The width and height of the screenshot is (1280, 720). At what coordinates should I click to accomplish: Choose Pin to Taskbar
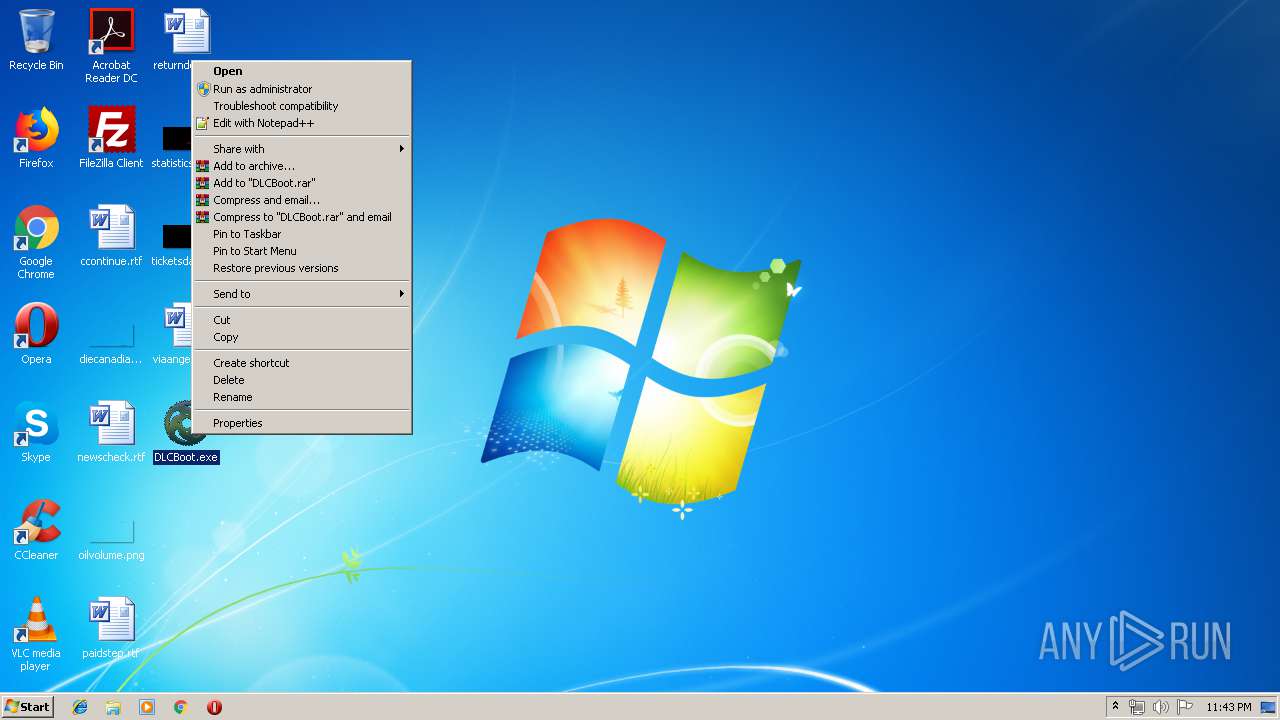tap(302, 234)
